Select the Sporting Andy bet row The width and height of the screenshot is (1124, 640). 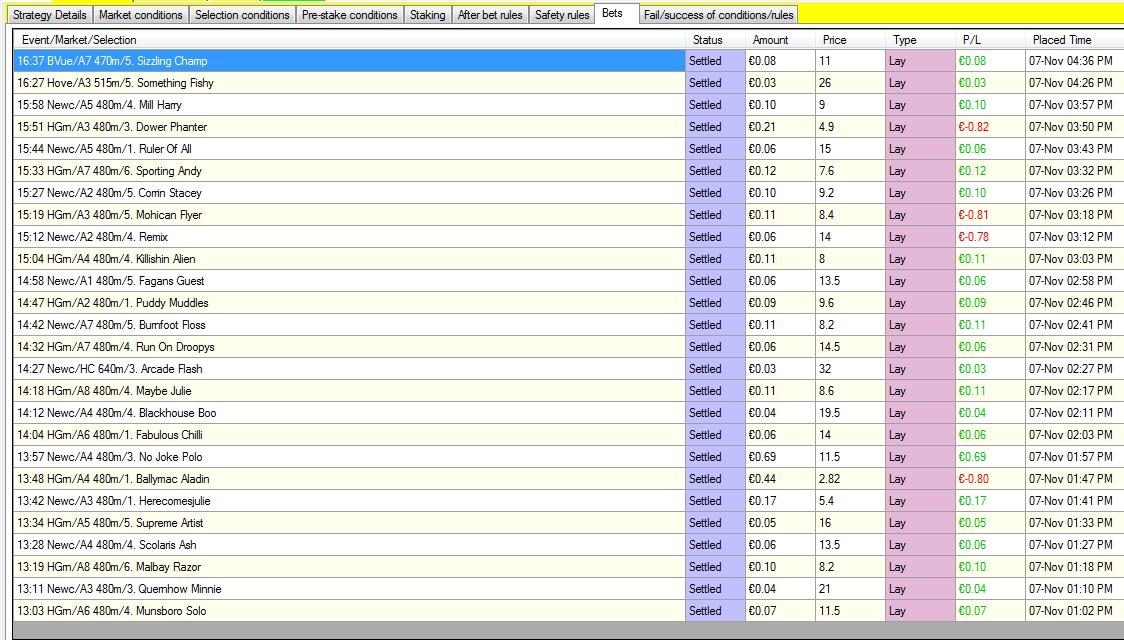tap(569, 171)
